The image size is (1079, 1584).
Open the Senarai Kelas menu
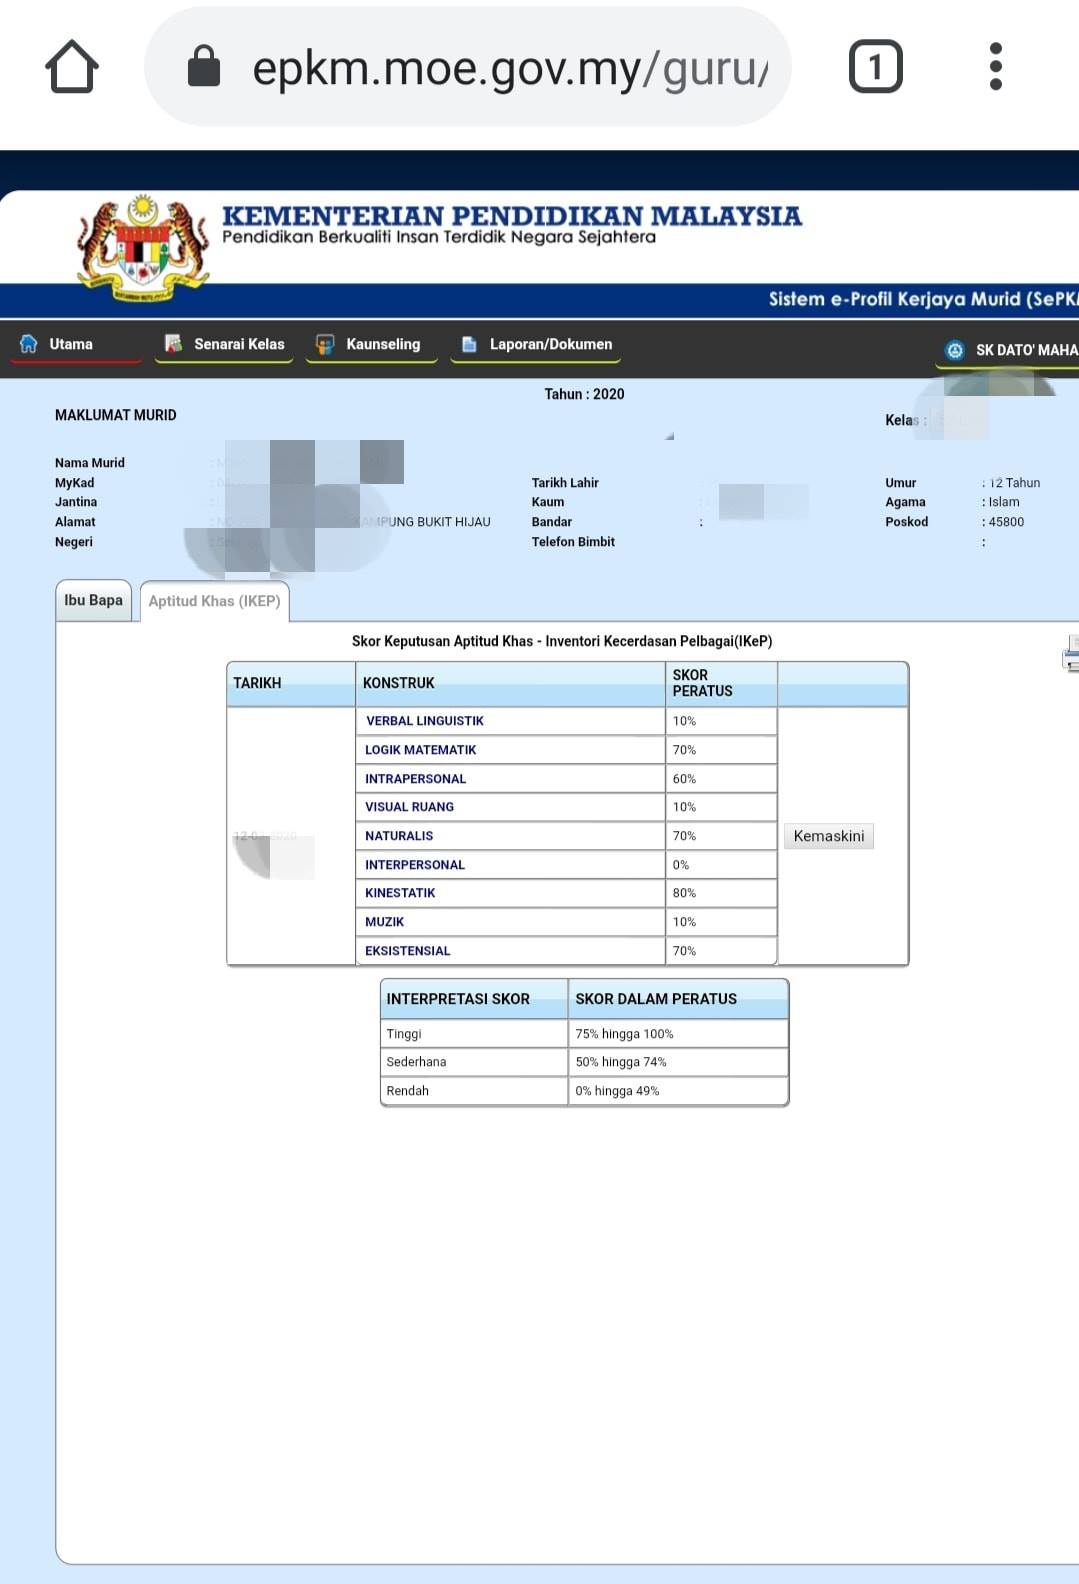coord(239,344)
